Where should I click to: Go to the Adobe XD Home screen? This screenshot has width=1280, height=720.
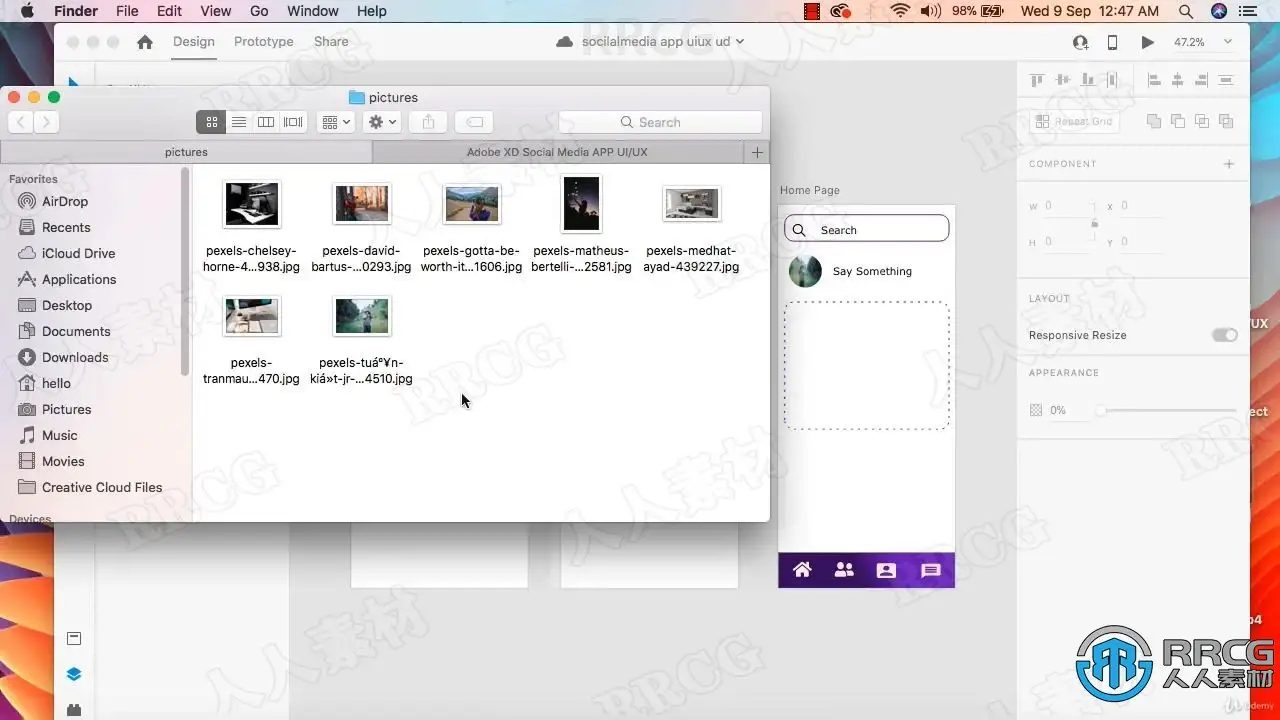[x=145, y=42]
